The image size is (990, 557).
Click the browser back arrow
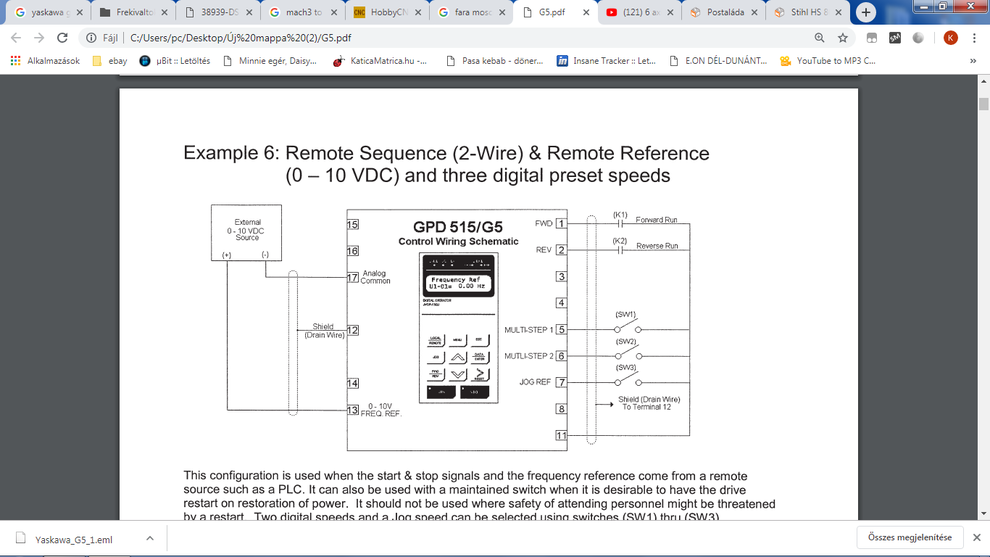(15, 38)
